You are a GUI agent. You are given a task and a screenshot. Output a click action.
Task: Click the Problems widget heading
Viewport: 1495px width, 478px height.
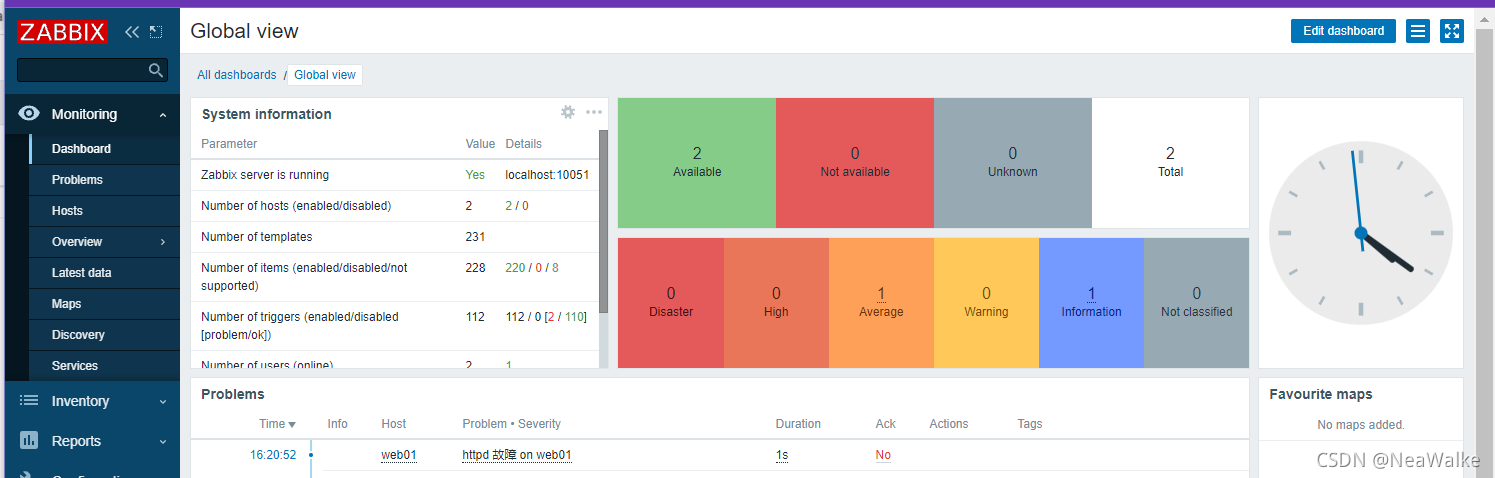(233, 394)
